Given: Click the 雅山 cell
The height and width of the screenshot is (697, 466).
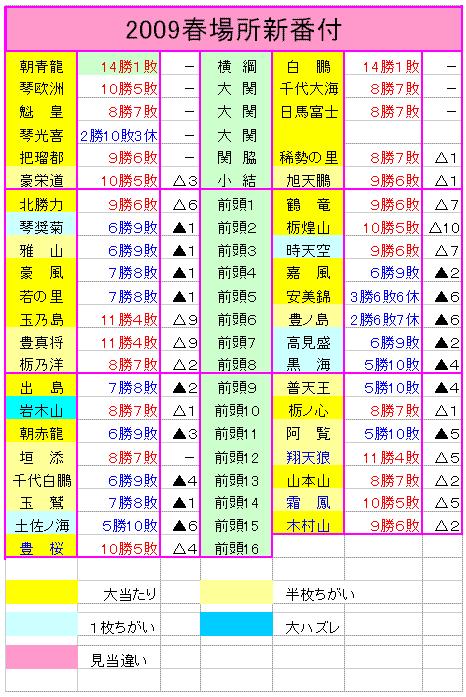Looking at the screenshot, I should 41,247.
